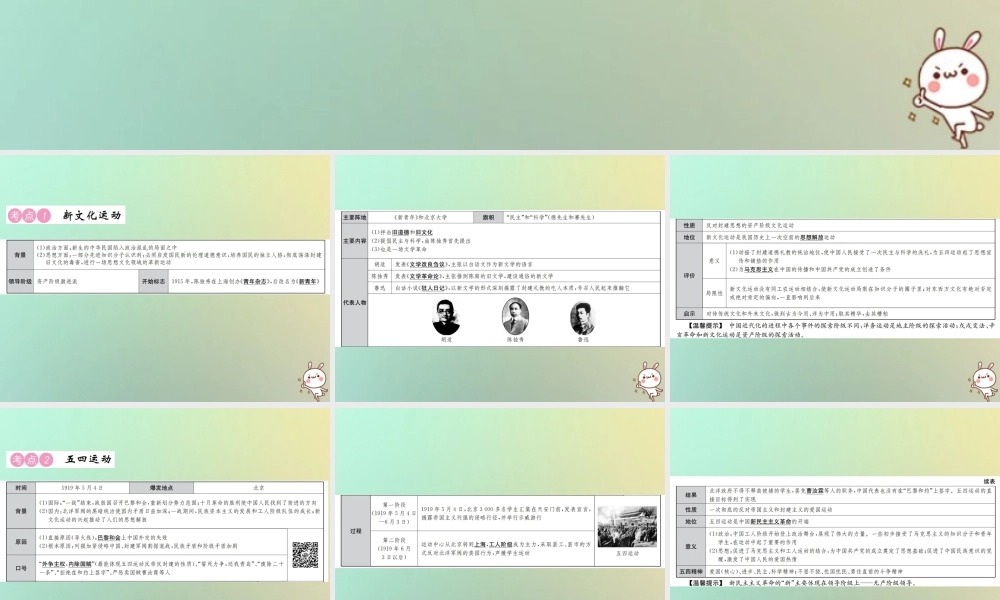This screenshot has width=1000, height=600.
Task: Click the underlined 文学改良刍议 text
Action: pos(427,264)
